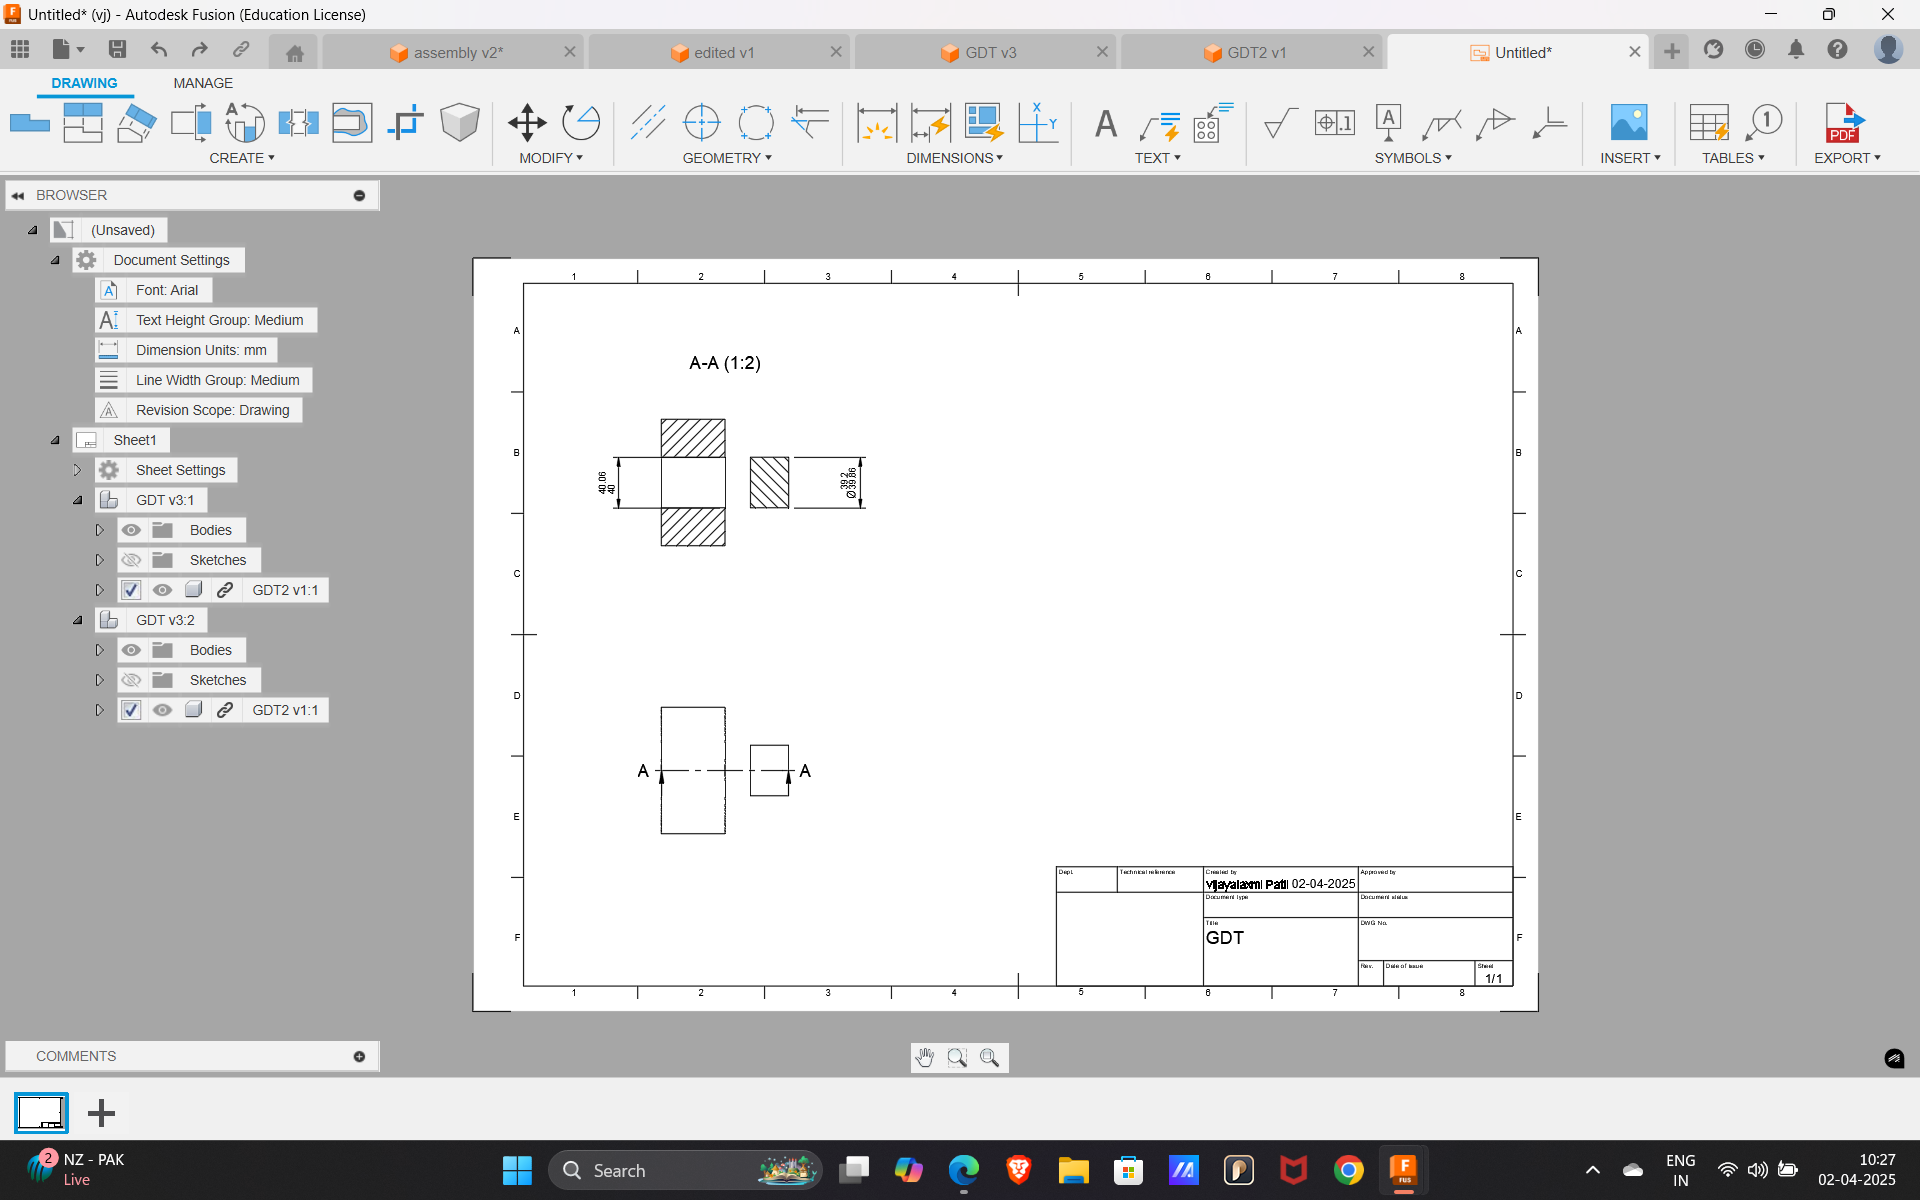Click the Text tool icon
Screen dimensions: 1920x1200
[x=1105, y=123]
